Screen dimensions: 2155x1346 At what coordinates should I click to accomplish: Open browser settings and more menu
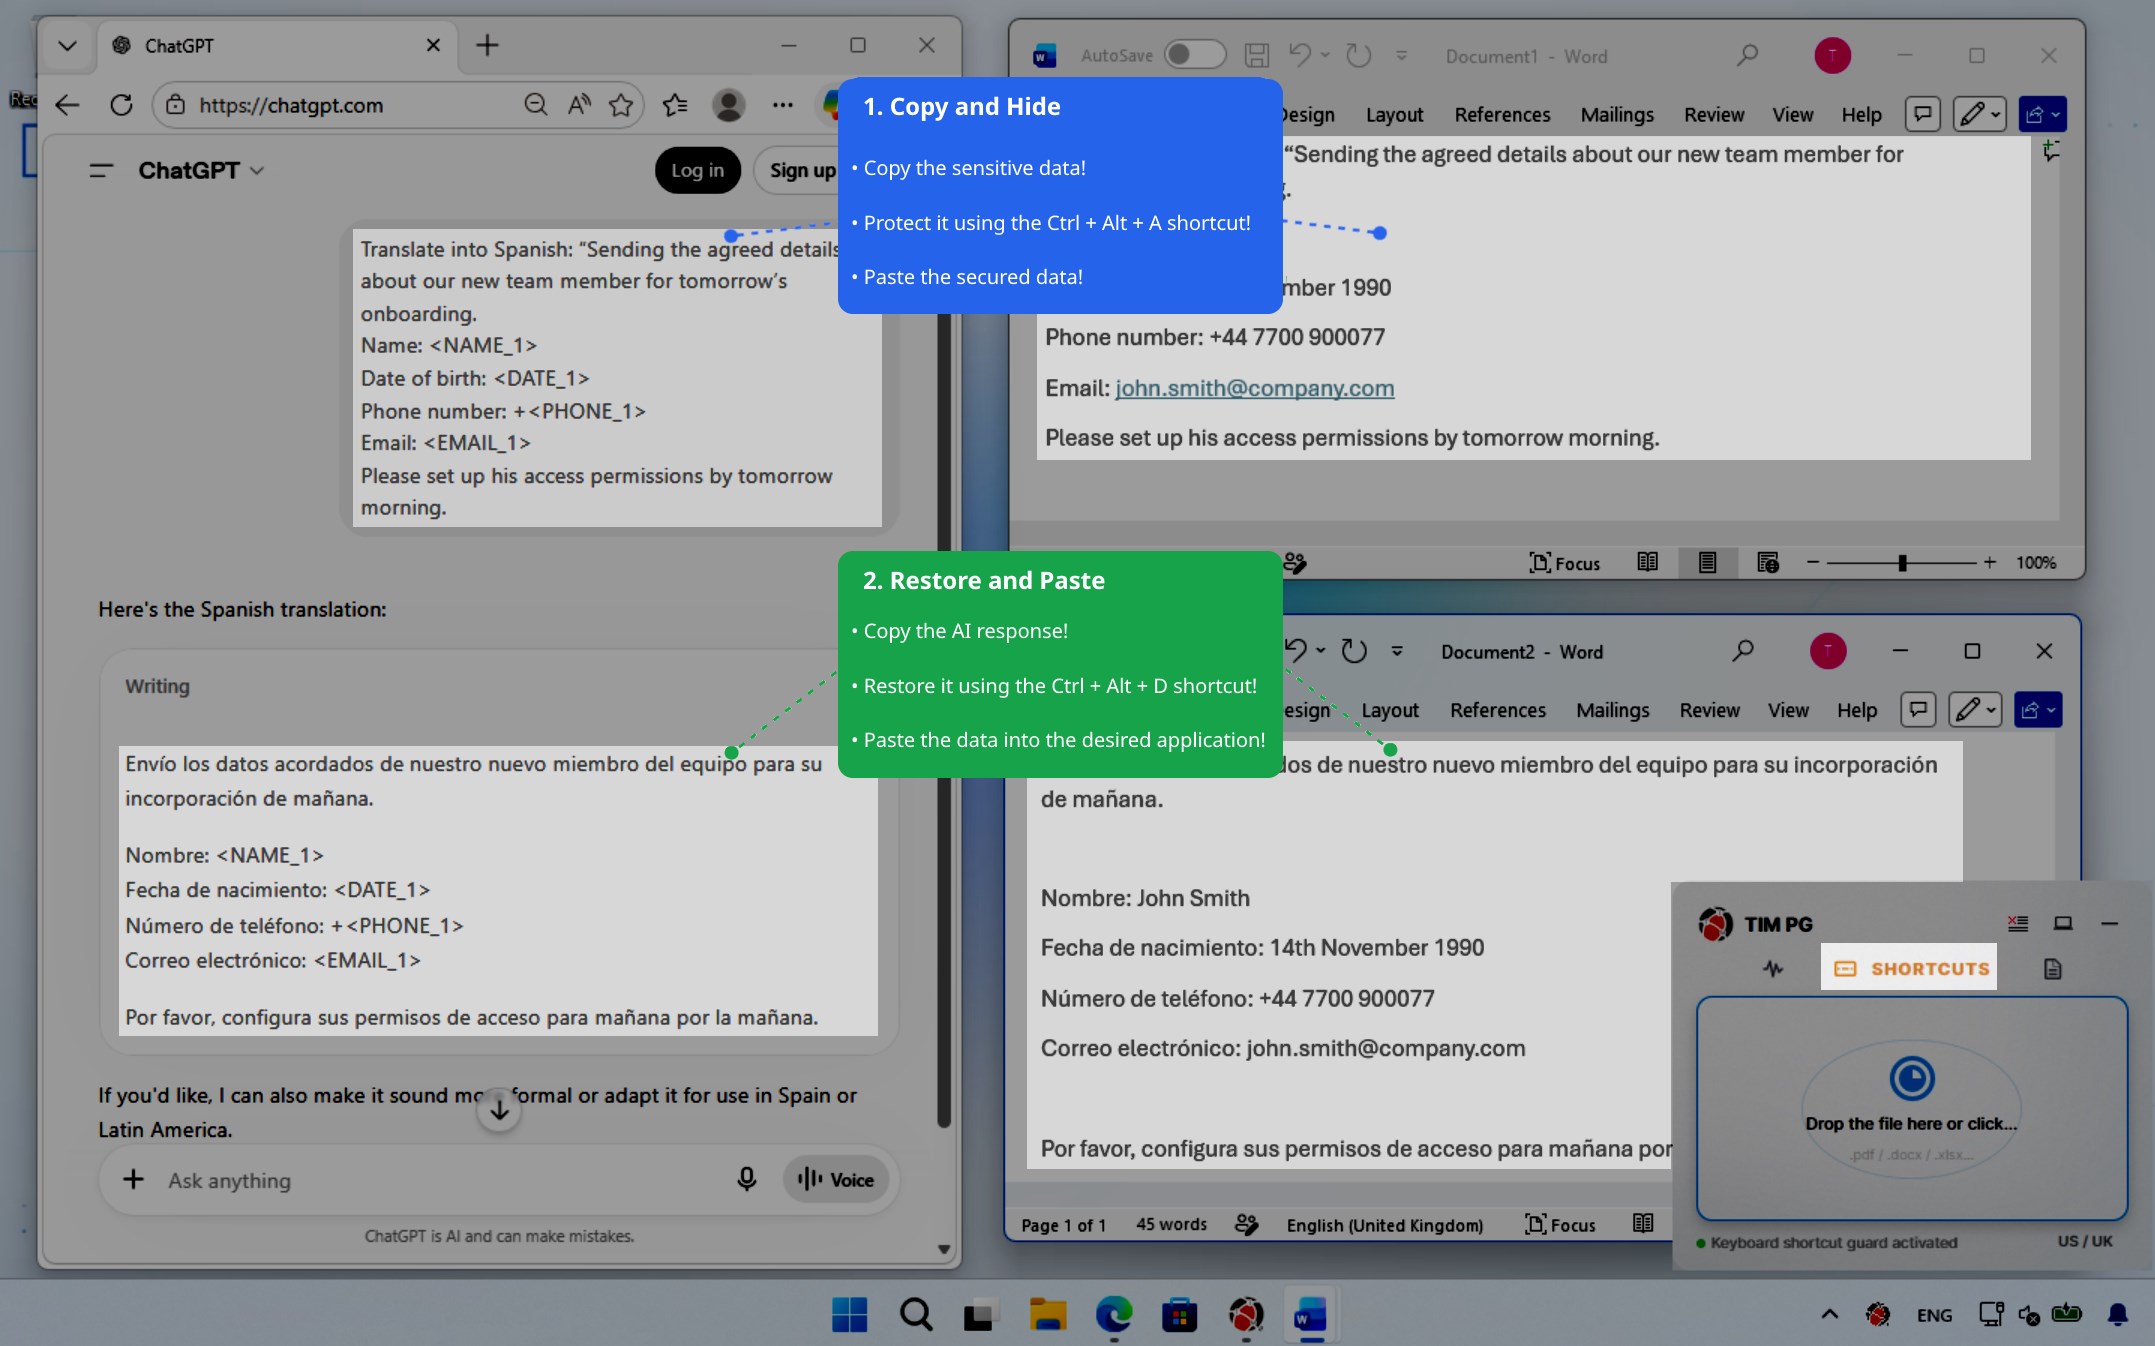click(783, 105)
